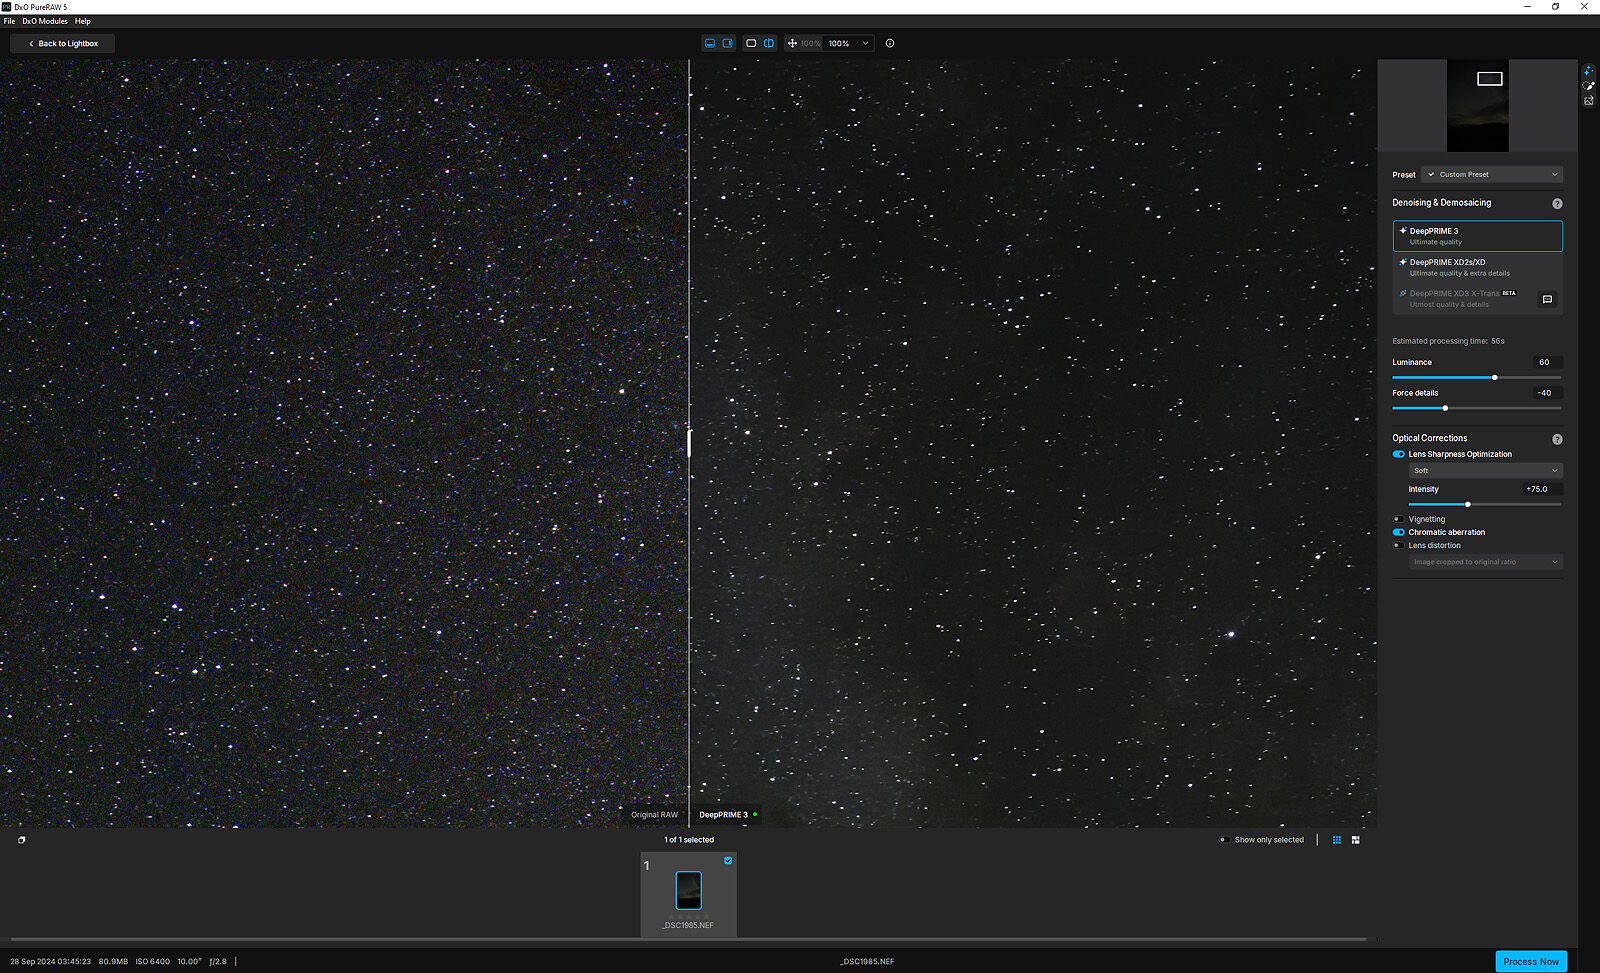Screen dimensions: 1600x973
Task: Open the third icon in the right strip
Action: click(1588, 101)
